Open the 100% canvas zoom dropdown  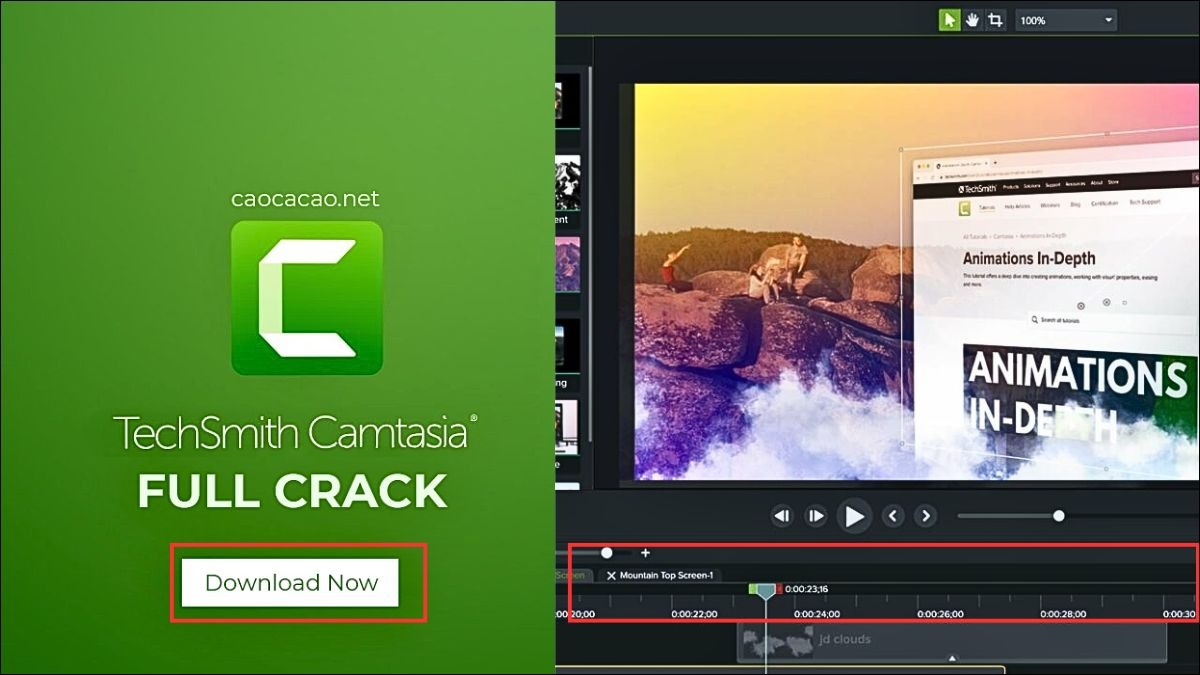(1066, 20)
